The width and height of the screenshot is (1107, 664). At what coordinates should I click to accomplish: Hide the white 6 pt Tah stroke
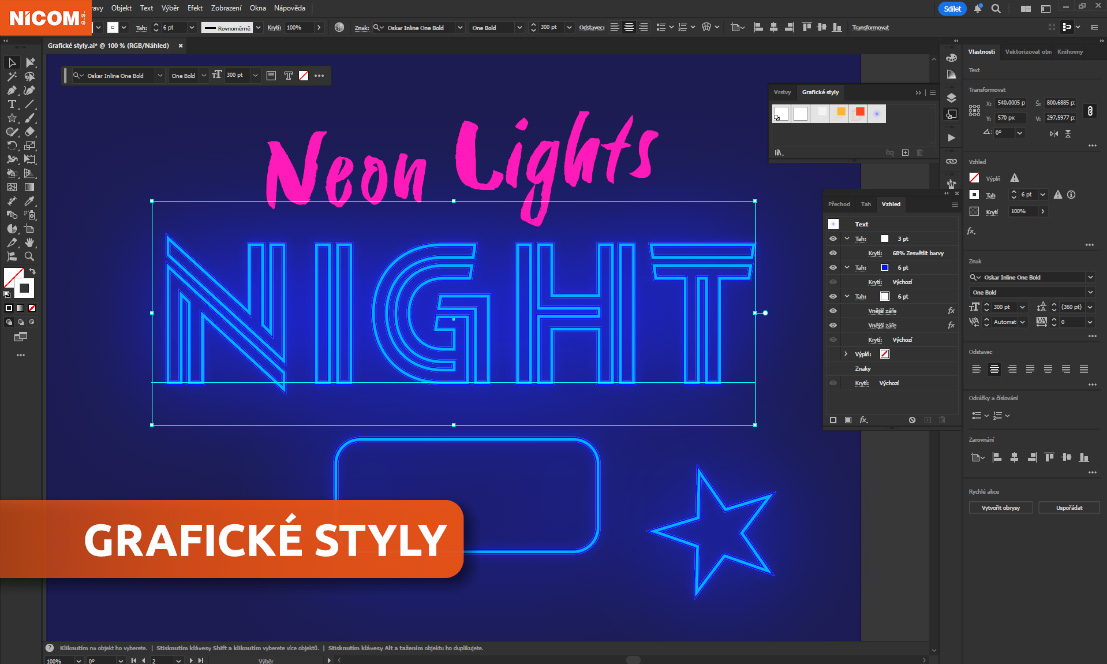tap(833, 296)
